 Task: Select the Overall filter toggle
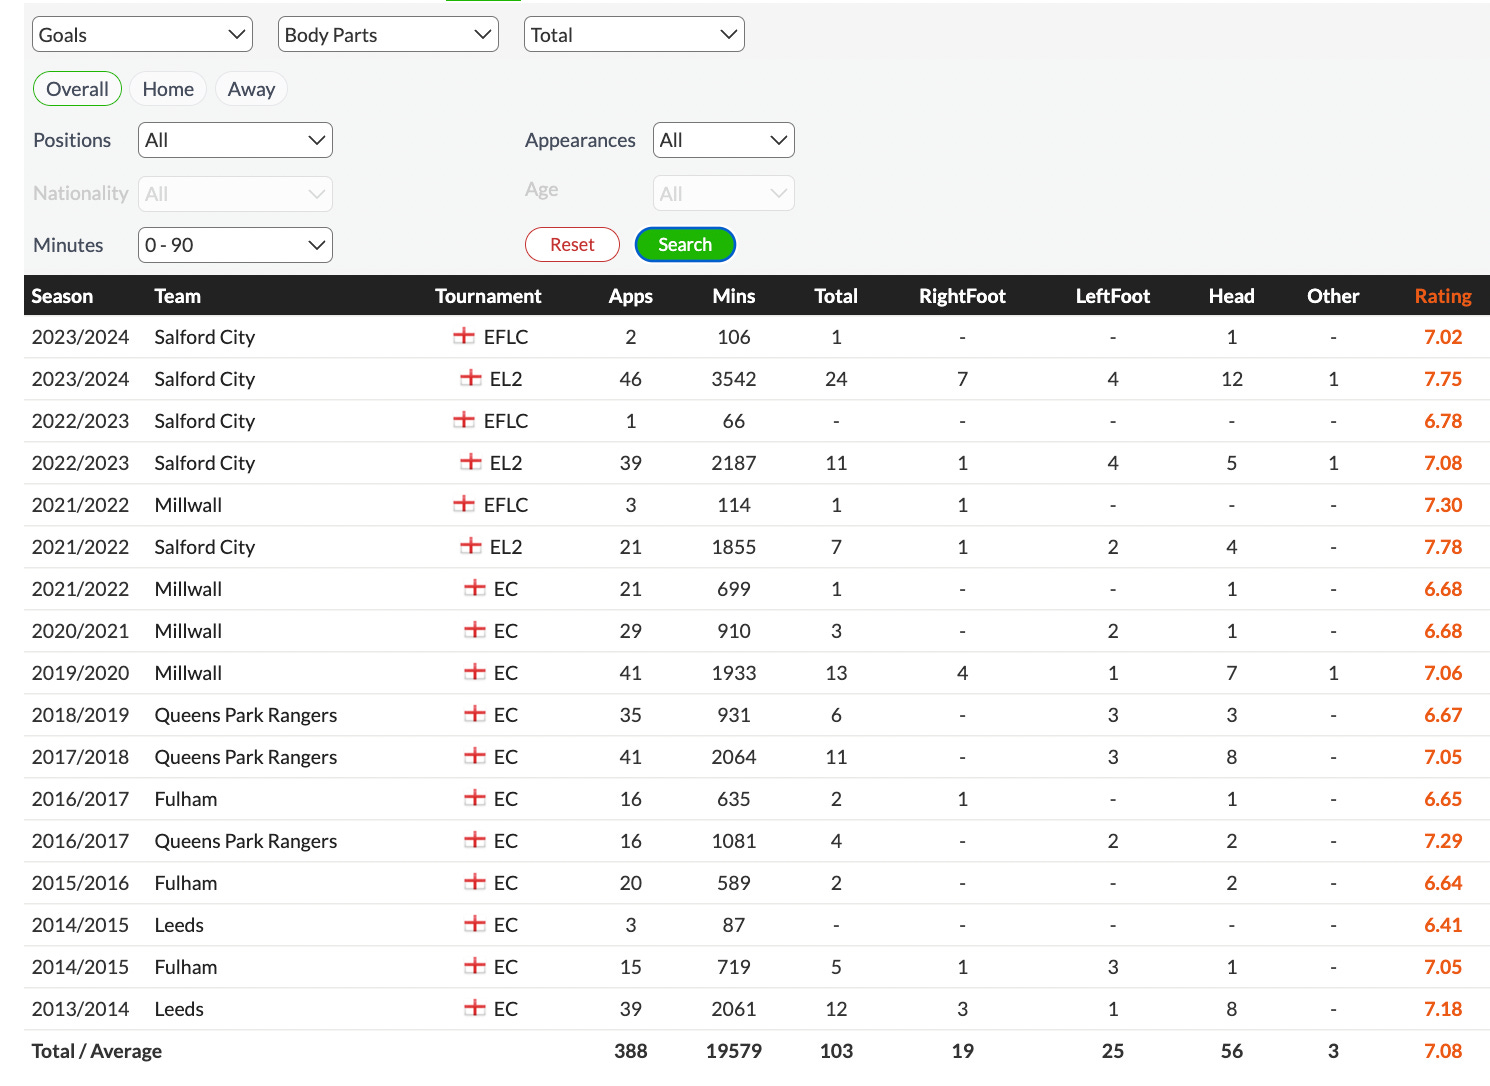pos(78,89)
